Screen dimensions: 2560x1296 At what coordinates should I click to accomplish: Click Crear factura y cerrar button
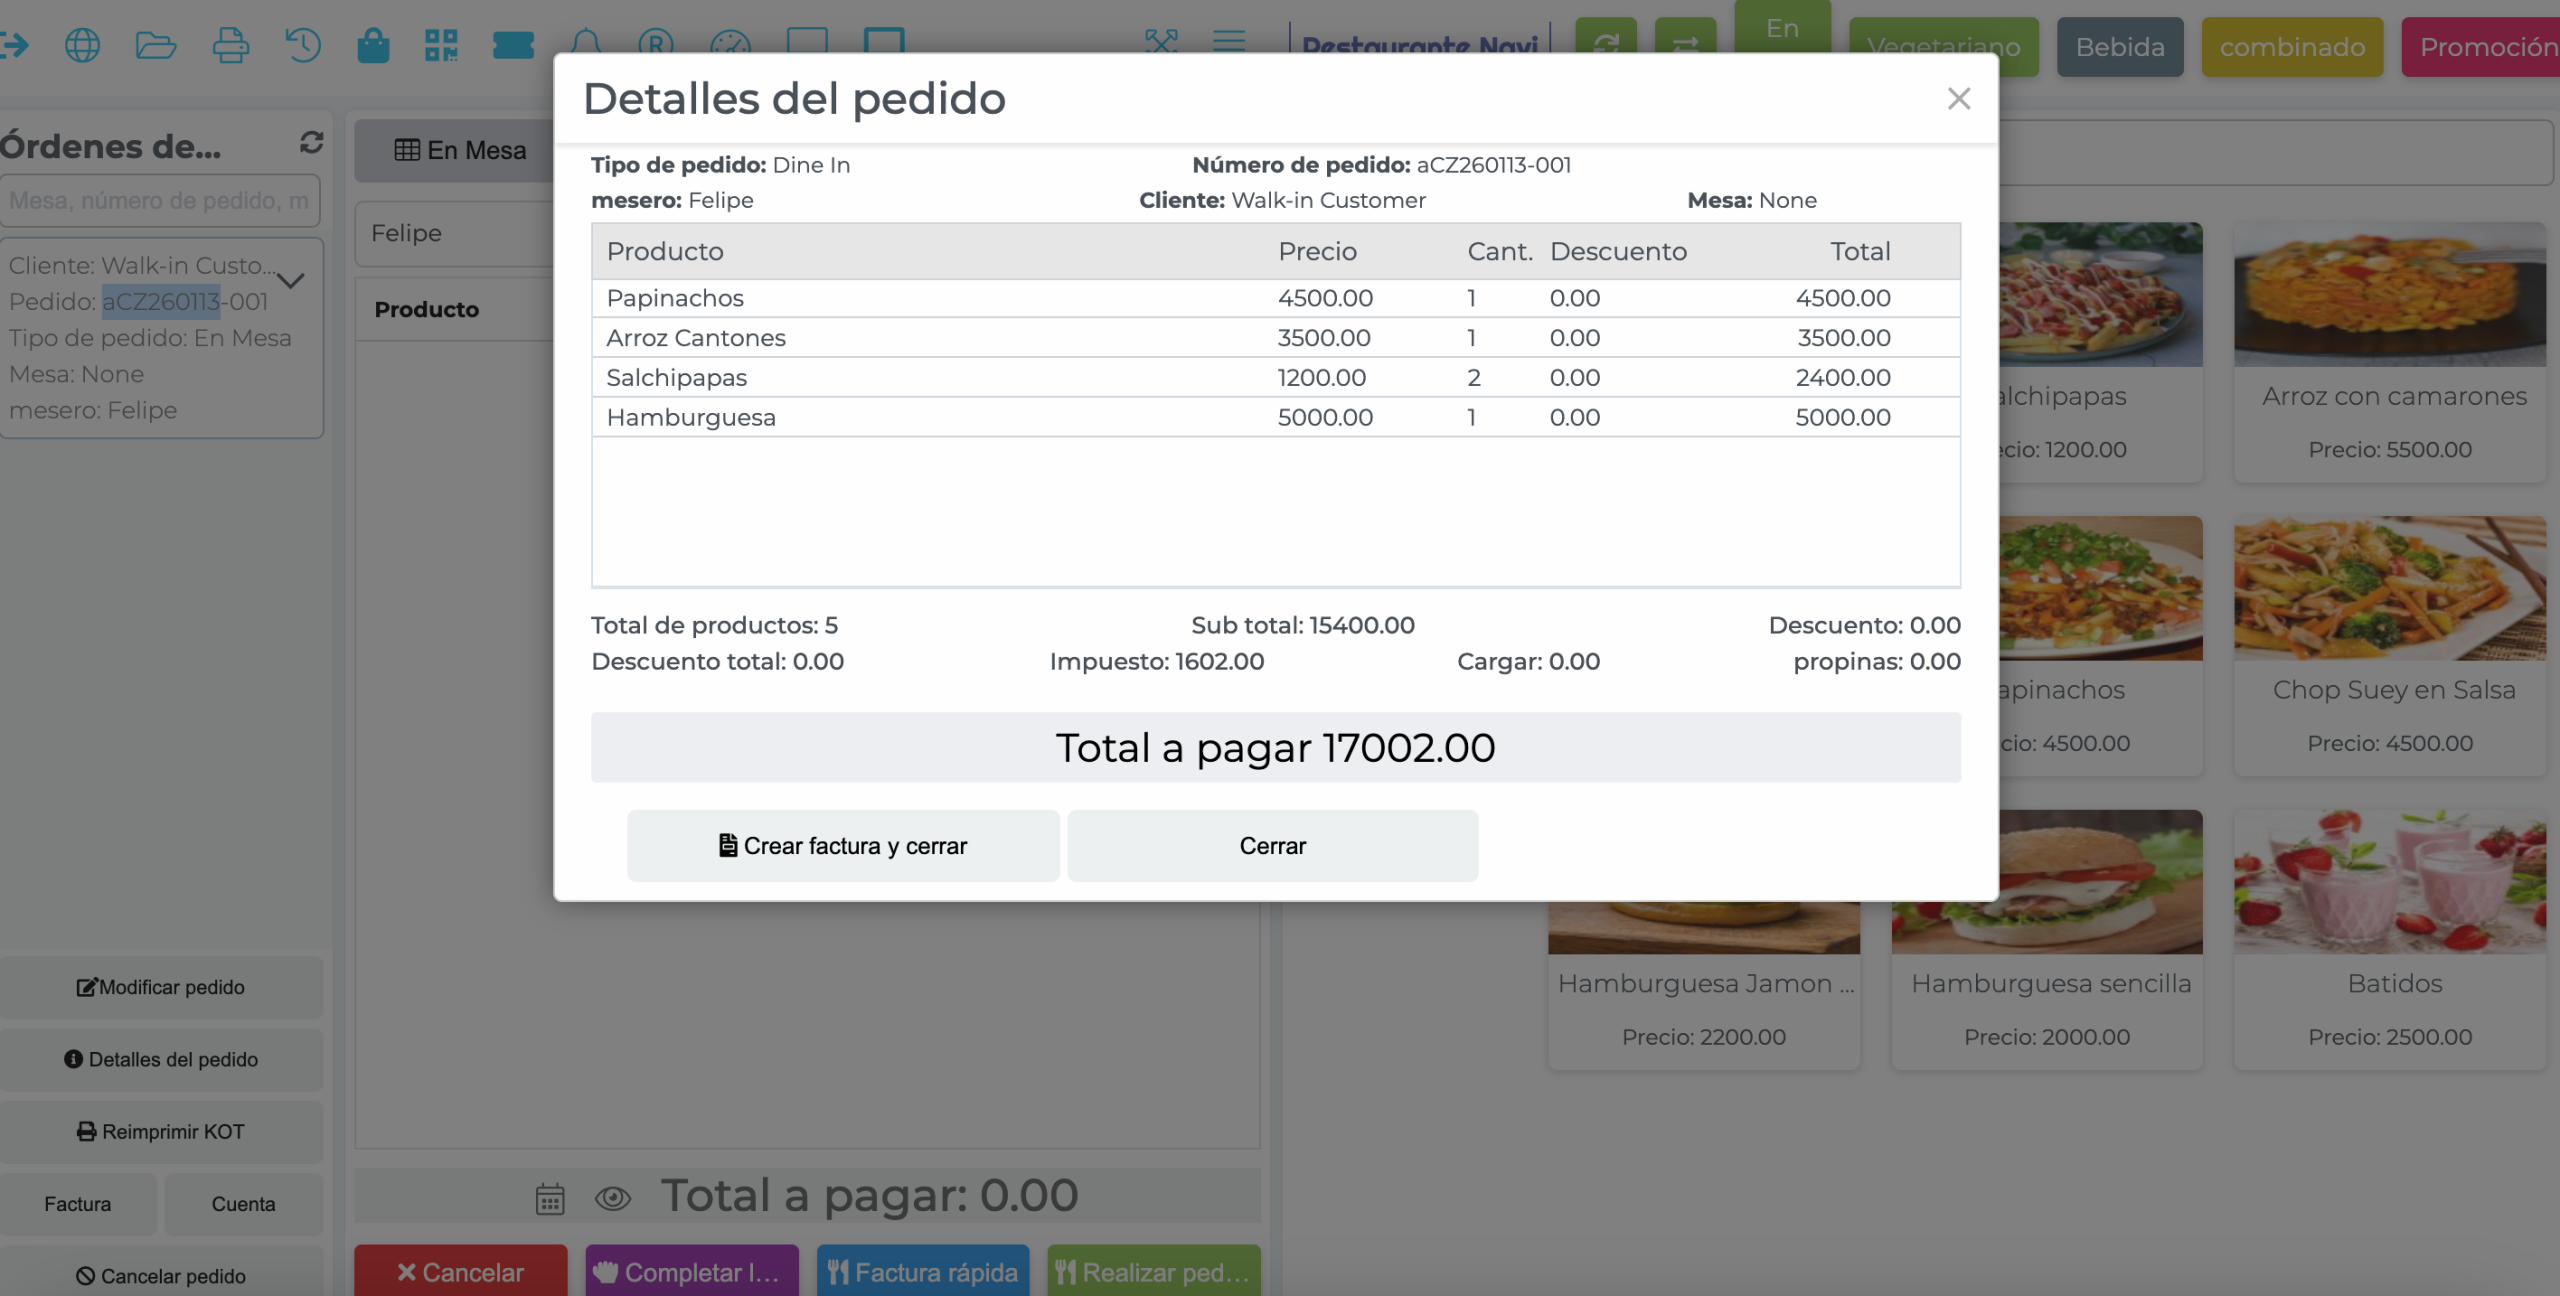coord(843,846)
